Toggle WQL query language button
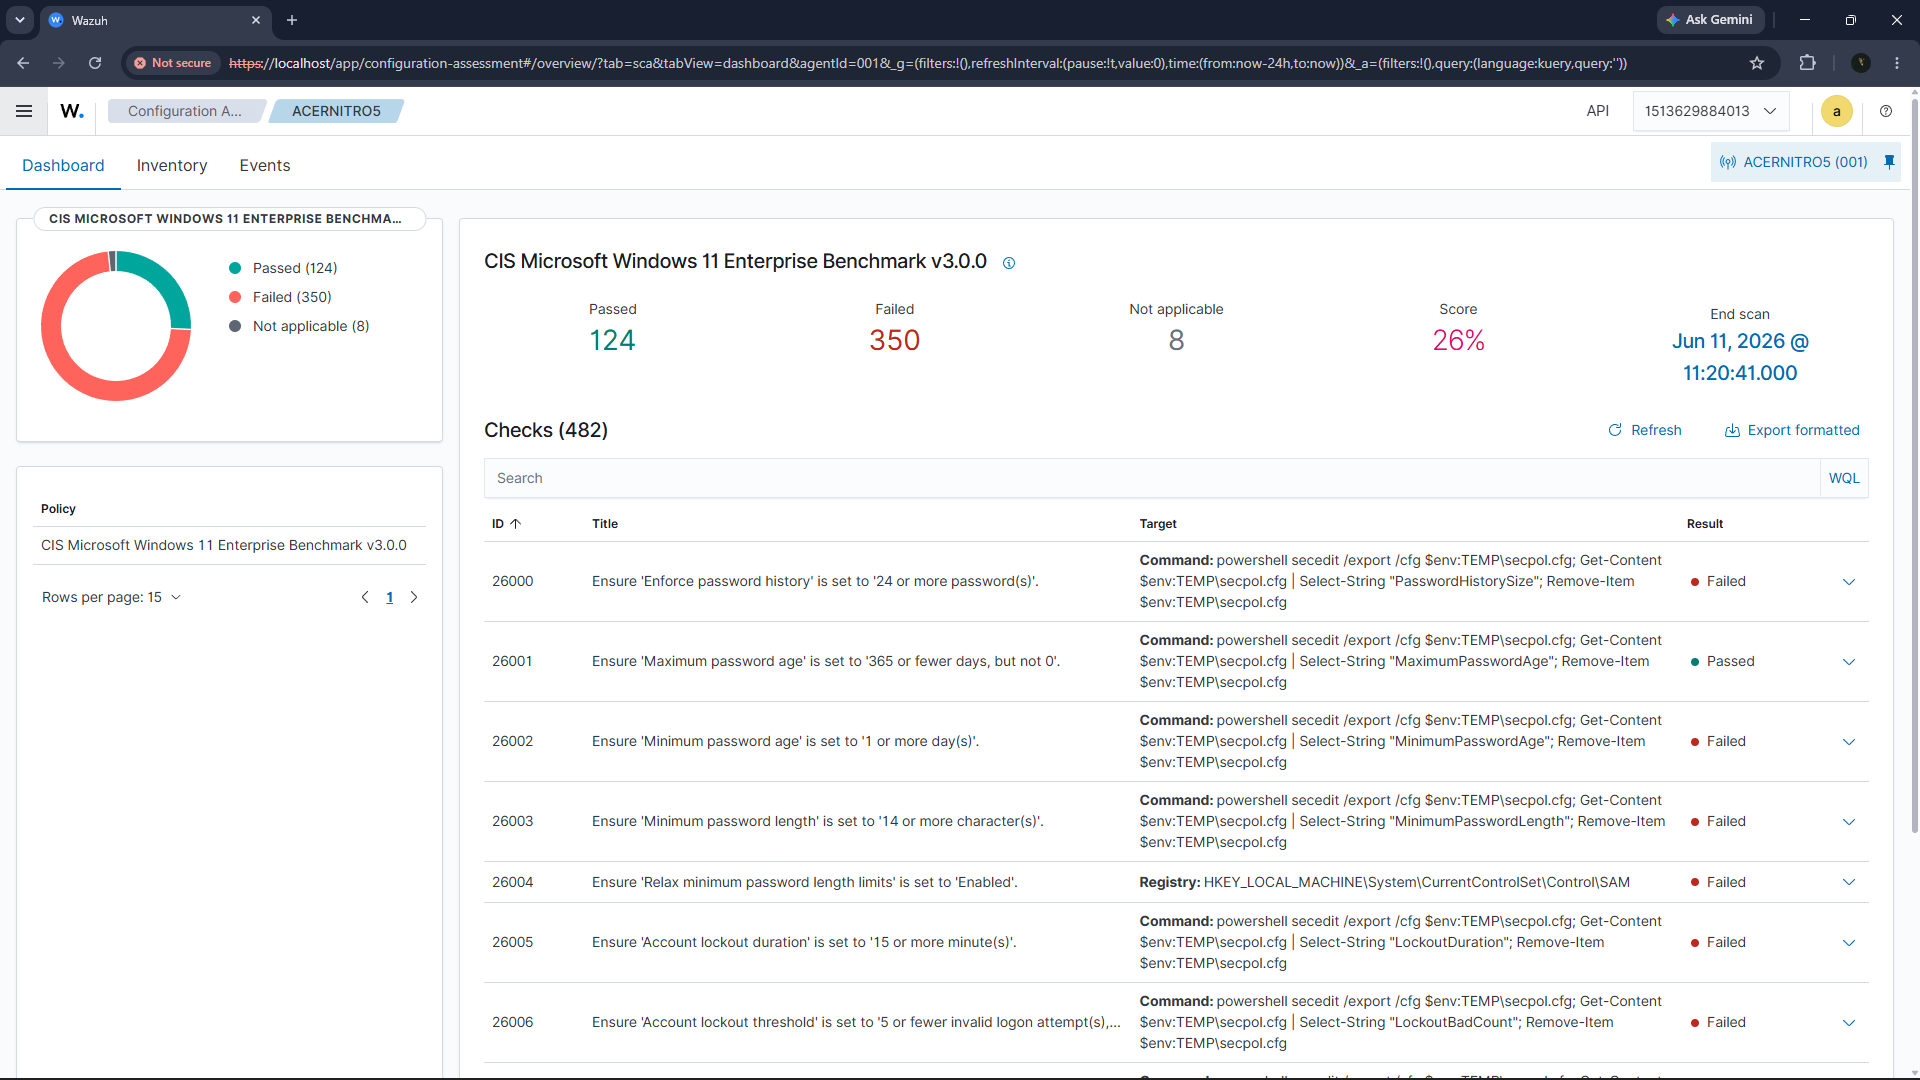 pos(1844,478)
